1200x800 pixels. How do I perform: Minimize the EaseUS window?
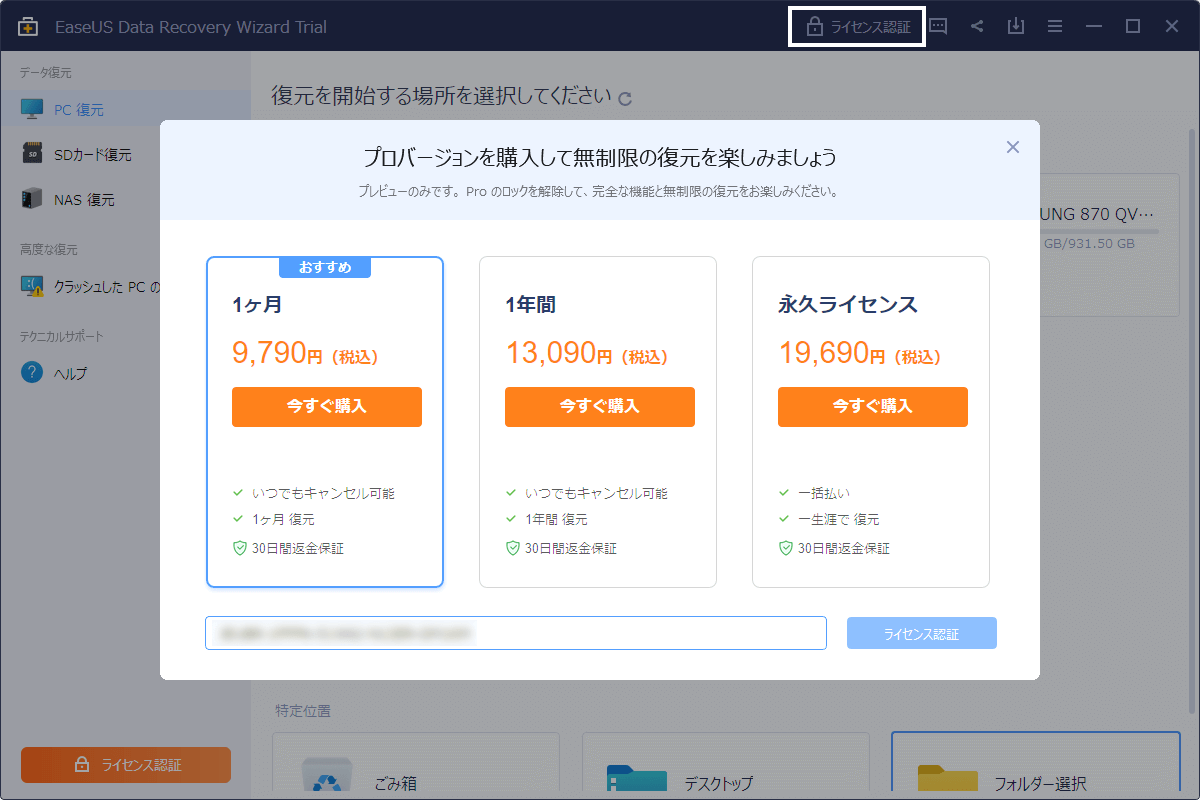[x=1094, y=27]
